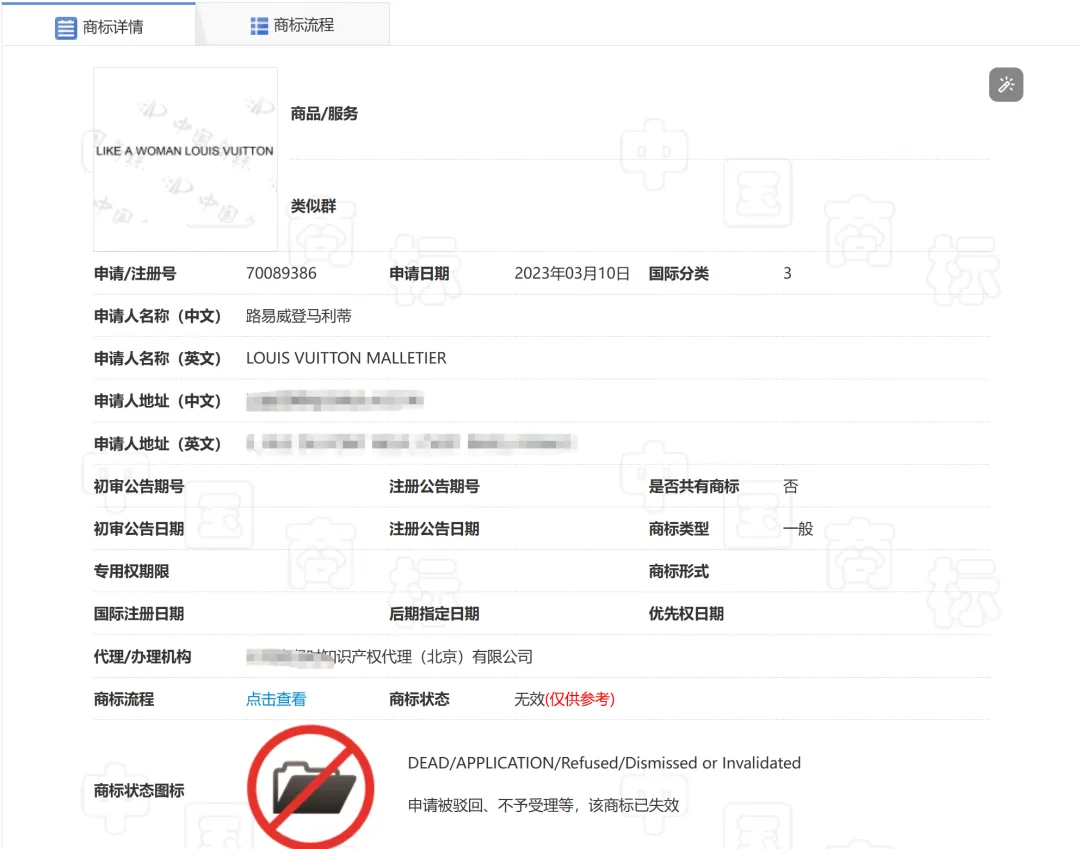Click the 国际分类 label
The width and height of the screenshot is (1080, 849).
click(678, 273)
